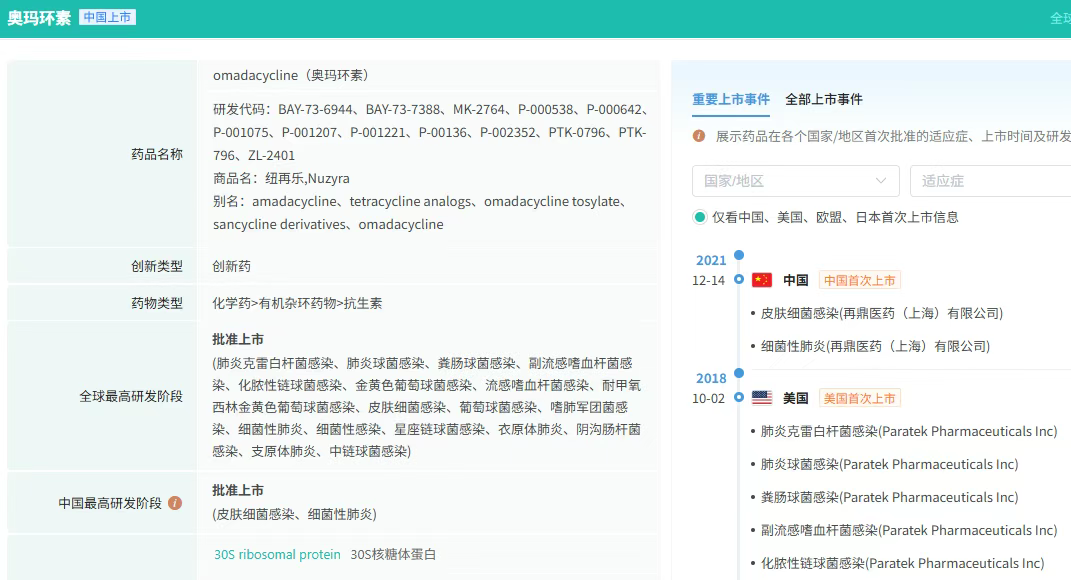Click the 2021 timeline top dot
Viewport: 1071px width, 580px height.
[739, 255]
